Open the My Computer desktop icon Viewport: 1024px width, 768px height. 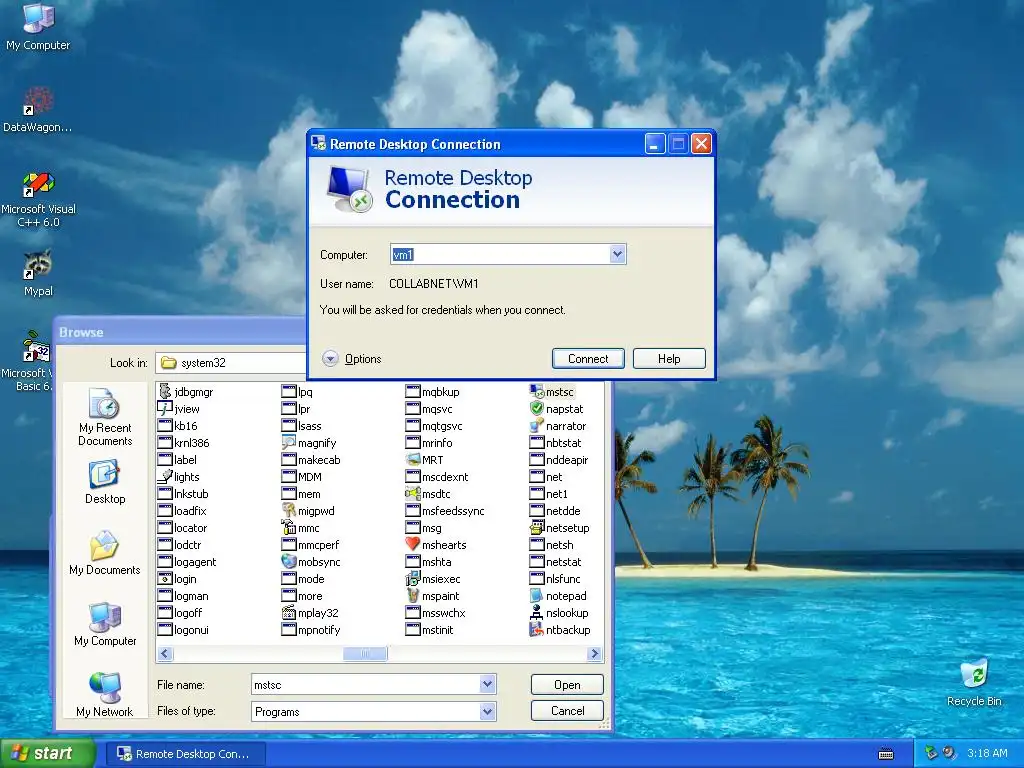tap(38, 26)
